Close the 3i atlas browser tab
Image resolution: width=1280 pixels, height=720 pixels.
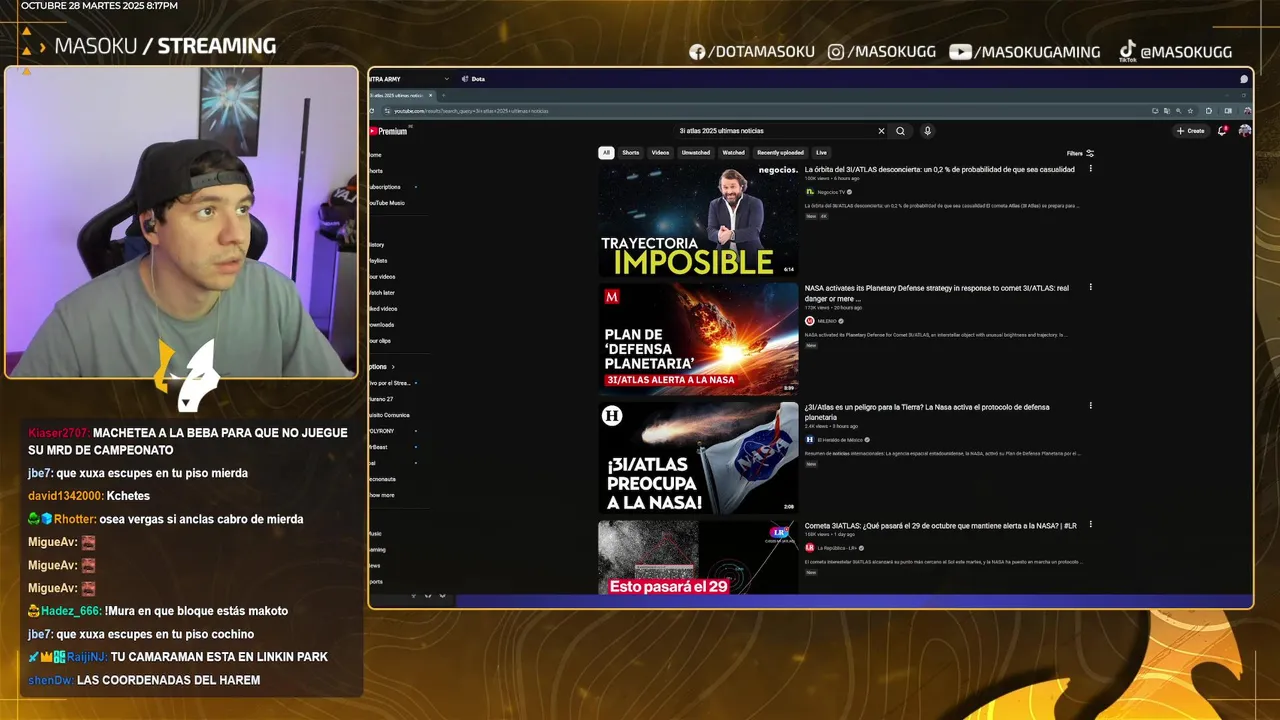pyautogui.click(x=431, y=95)
